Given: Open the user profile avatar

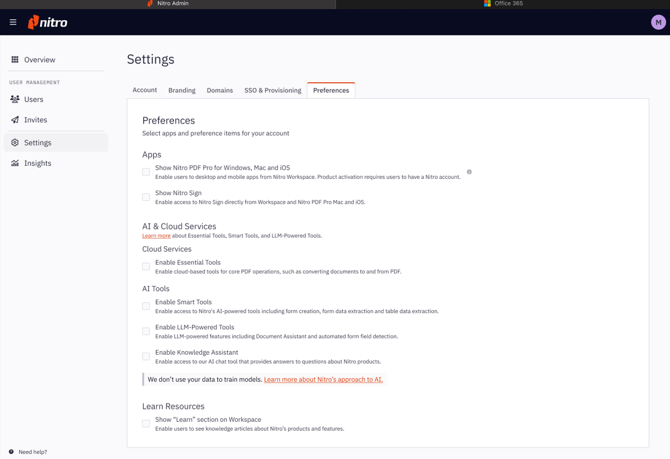Looking at the screenshot, I should click(x=657, y=22).
